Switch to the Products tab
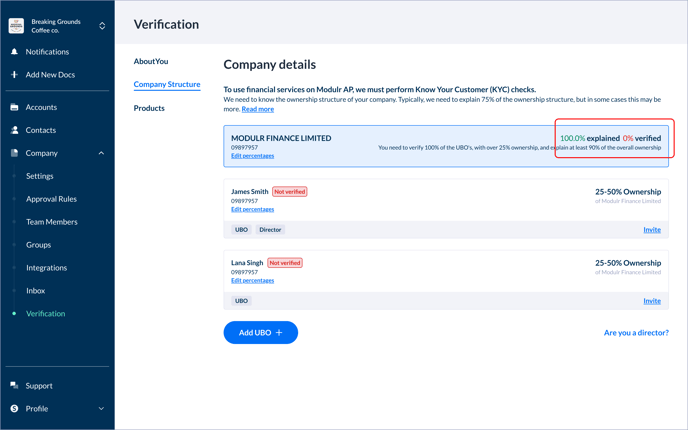This screenshot has width=688, height=430. pos(149,108)
